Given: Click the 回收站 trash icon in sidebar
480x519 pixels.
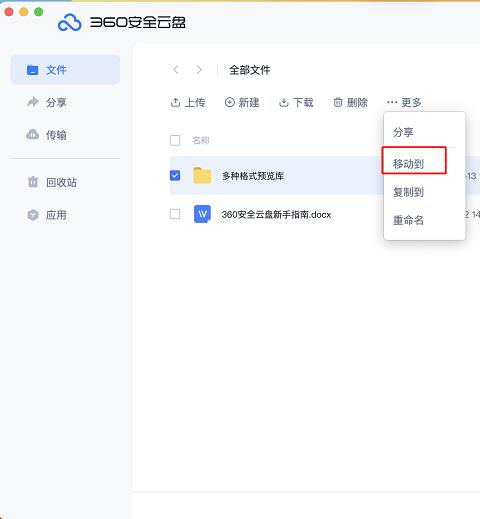Looking at the screenshot, I should tap(33, 182).
